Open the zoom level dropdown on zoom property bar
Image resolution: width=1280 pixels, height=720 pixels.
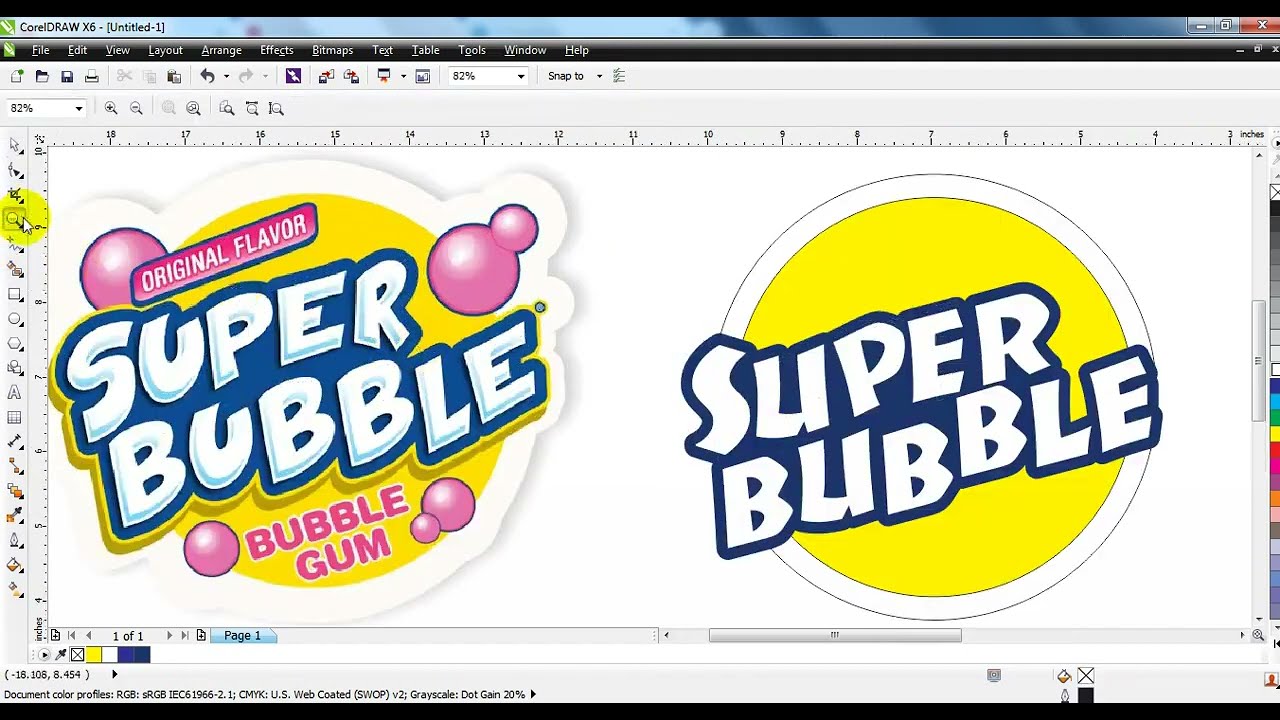[x=78, y=108]
